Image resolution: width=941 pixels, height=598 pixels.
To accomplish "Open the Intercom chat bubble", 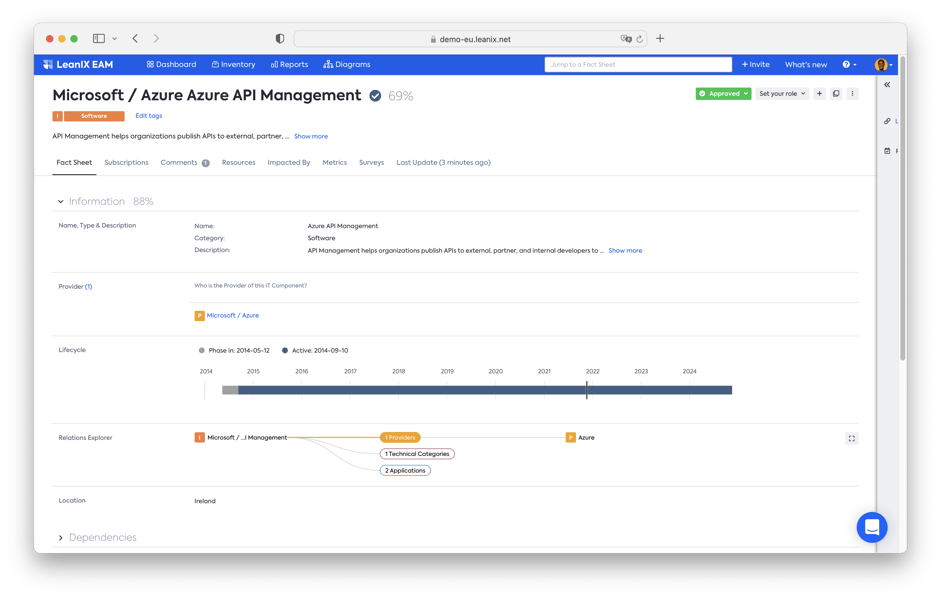I will pyautogui.click(x=871, y=527).
